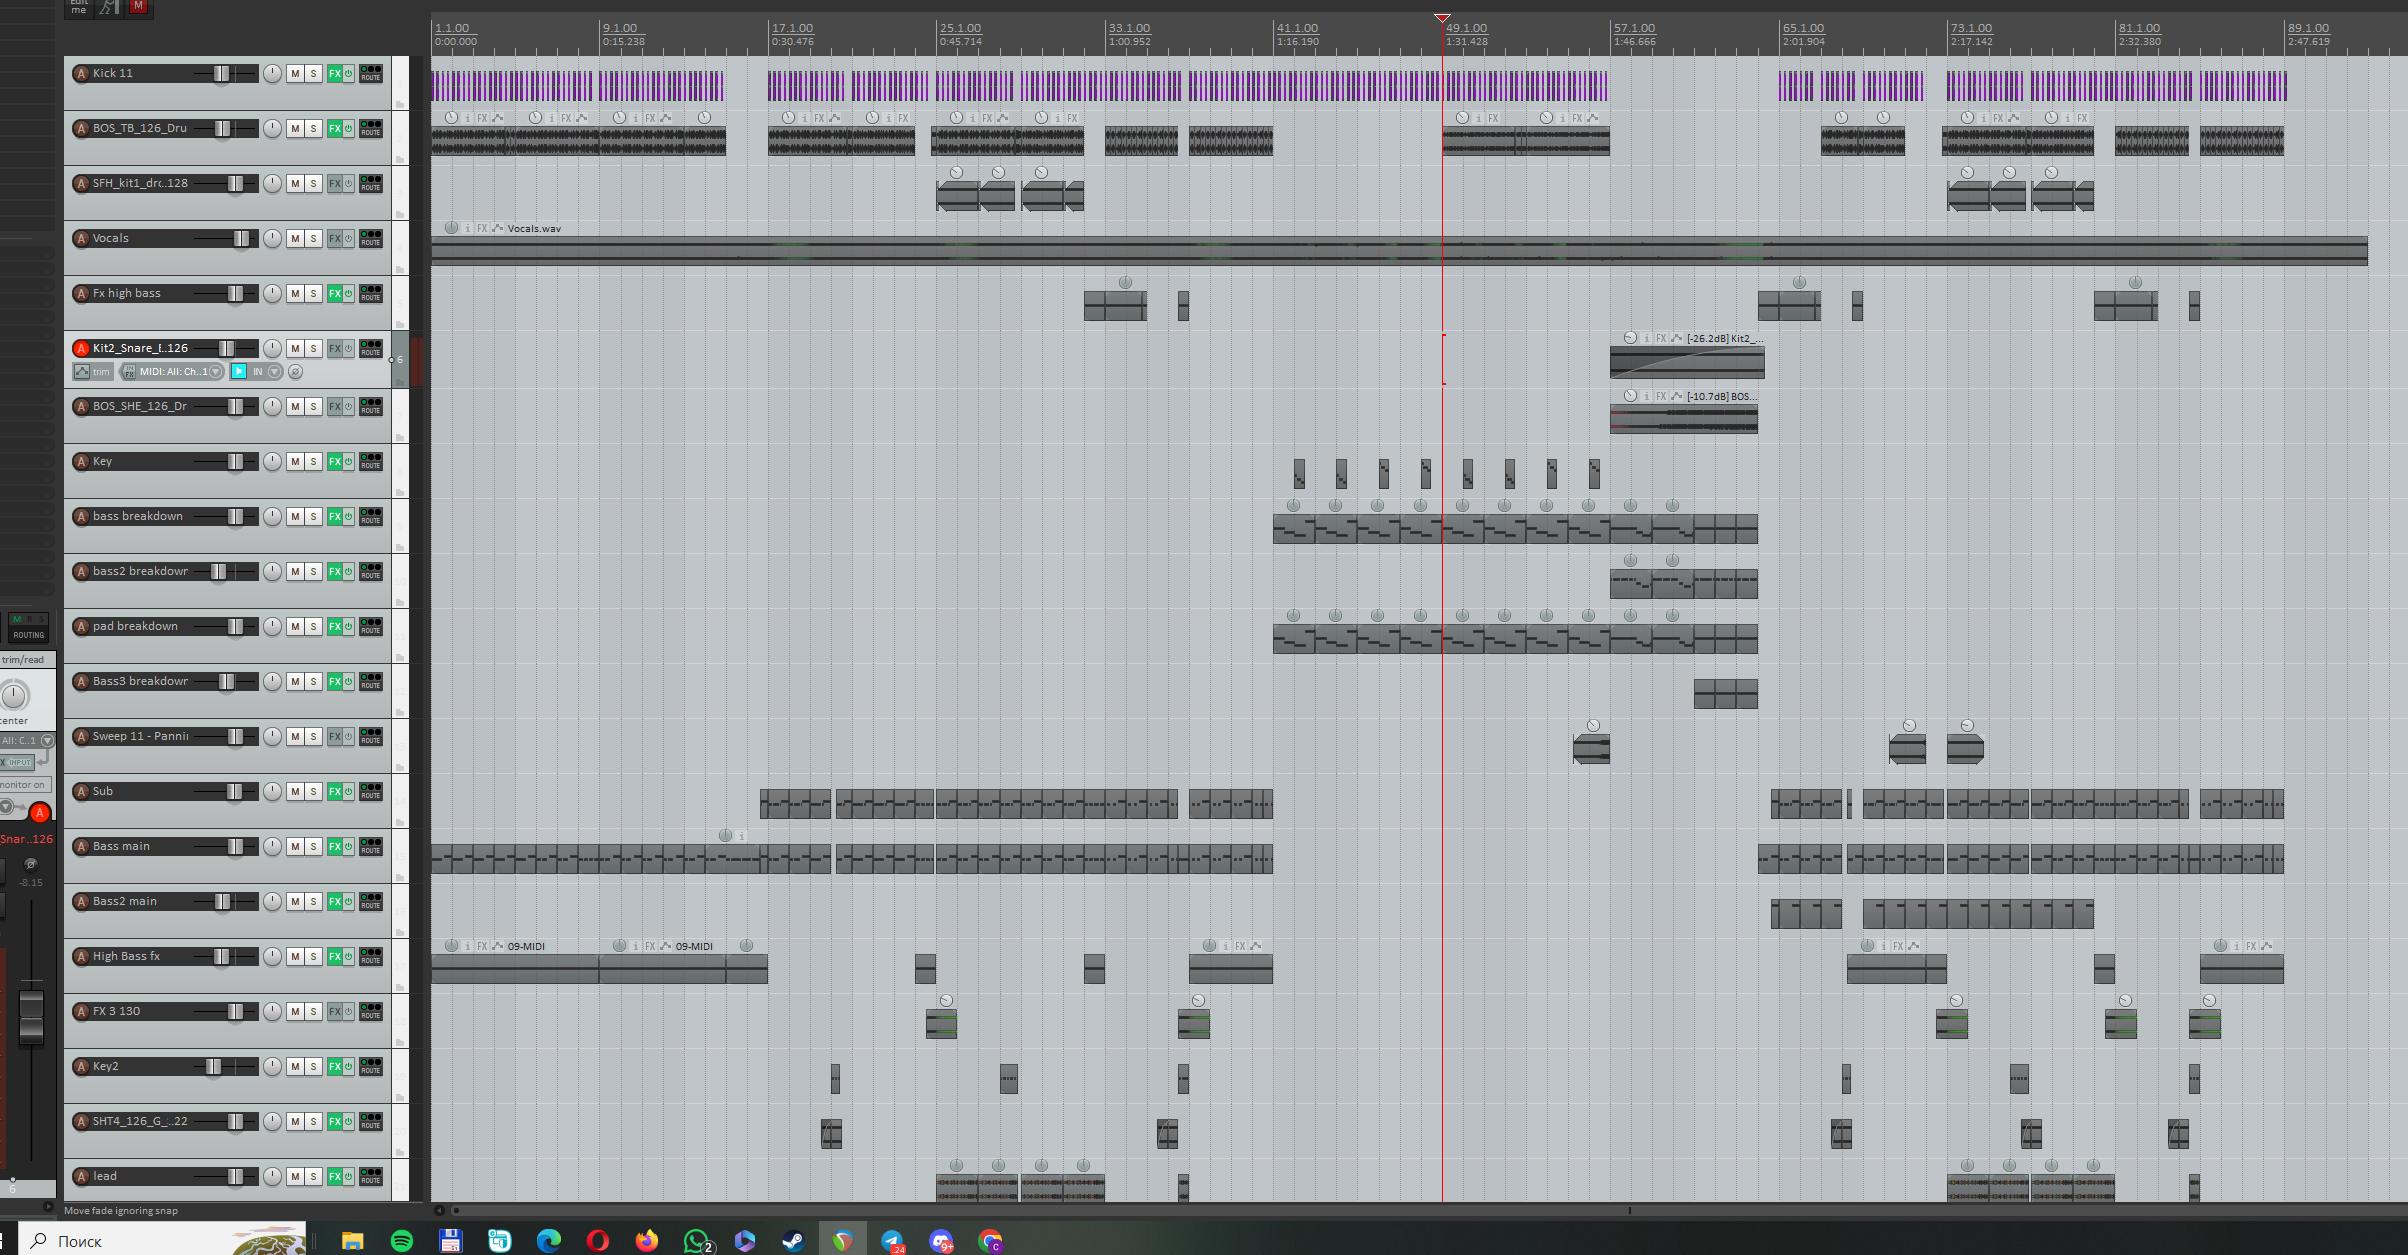Select the SHT4_126_G track name
This screenshot has width=2408, height=1255.
pos(140,1121)
